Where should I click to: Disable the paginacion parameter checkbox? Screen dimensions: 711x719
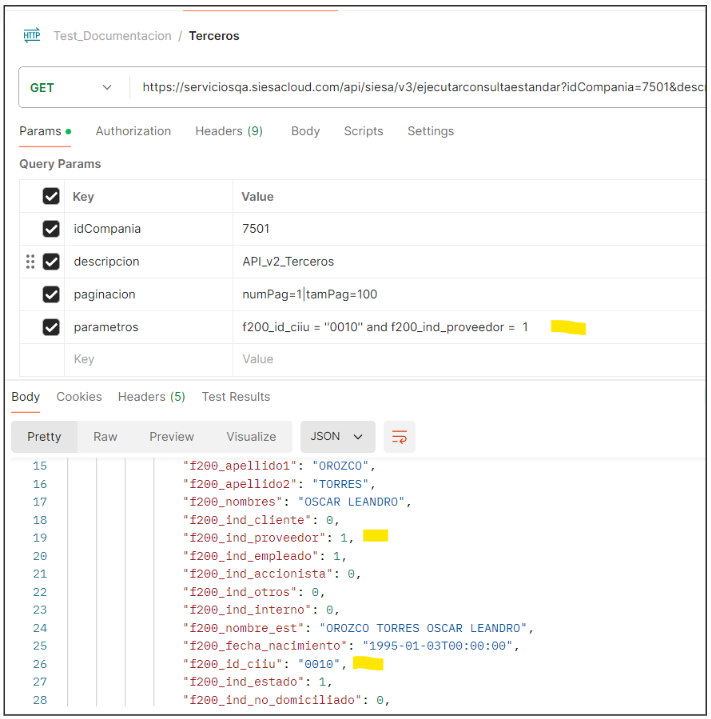point(51,295)
